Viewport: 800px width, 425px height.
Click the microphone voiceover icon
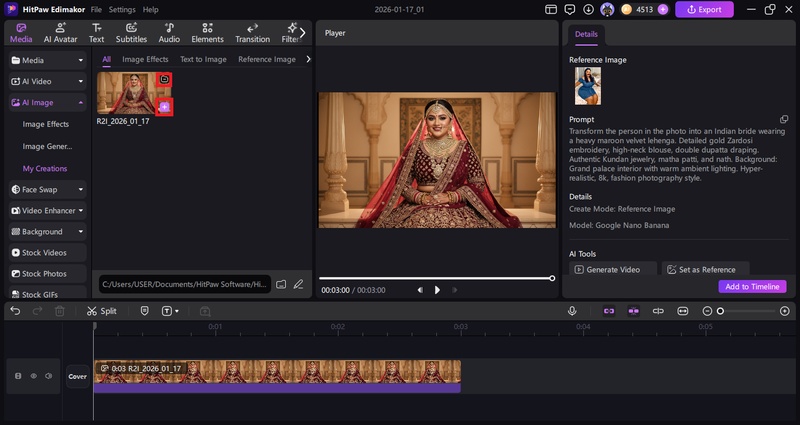572,311
